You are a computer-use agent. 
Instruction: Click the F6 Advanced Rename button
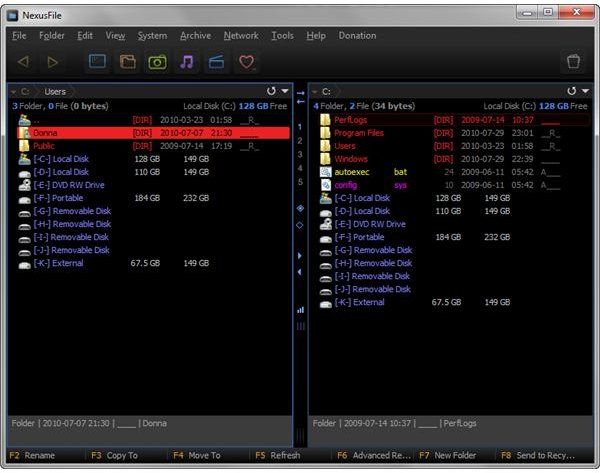tap(373, 455)
